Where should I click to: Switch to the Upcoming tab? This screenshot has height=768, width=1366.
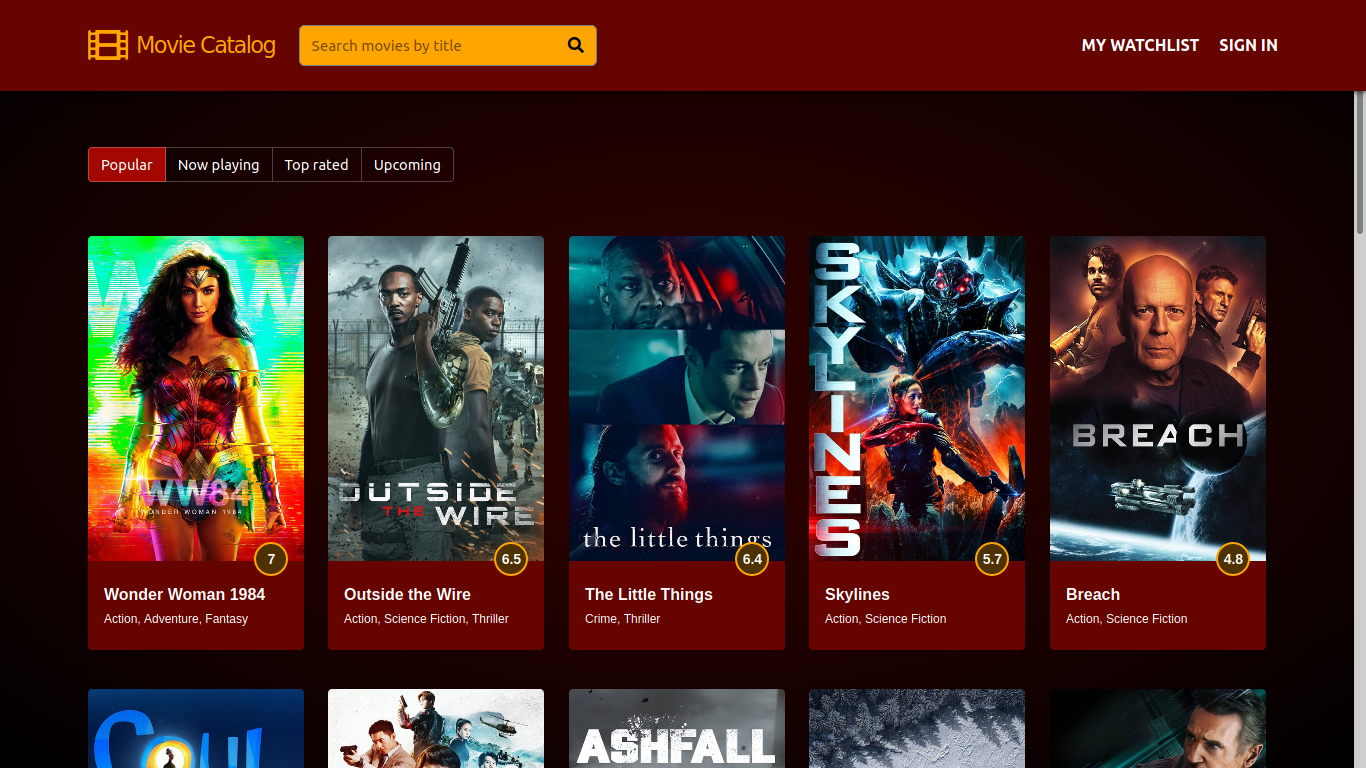pos(407,165)
